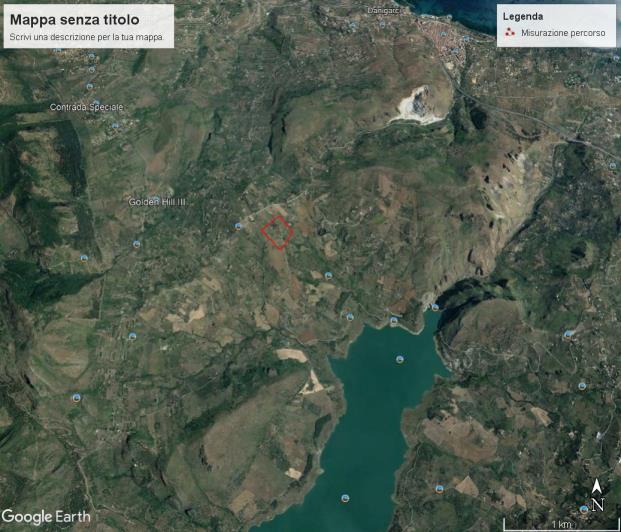Click the Google Earth logo

(46, 517)
